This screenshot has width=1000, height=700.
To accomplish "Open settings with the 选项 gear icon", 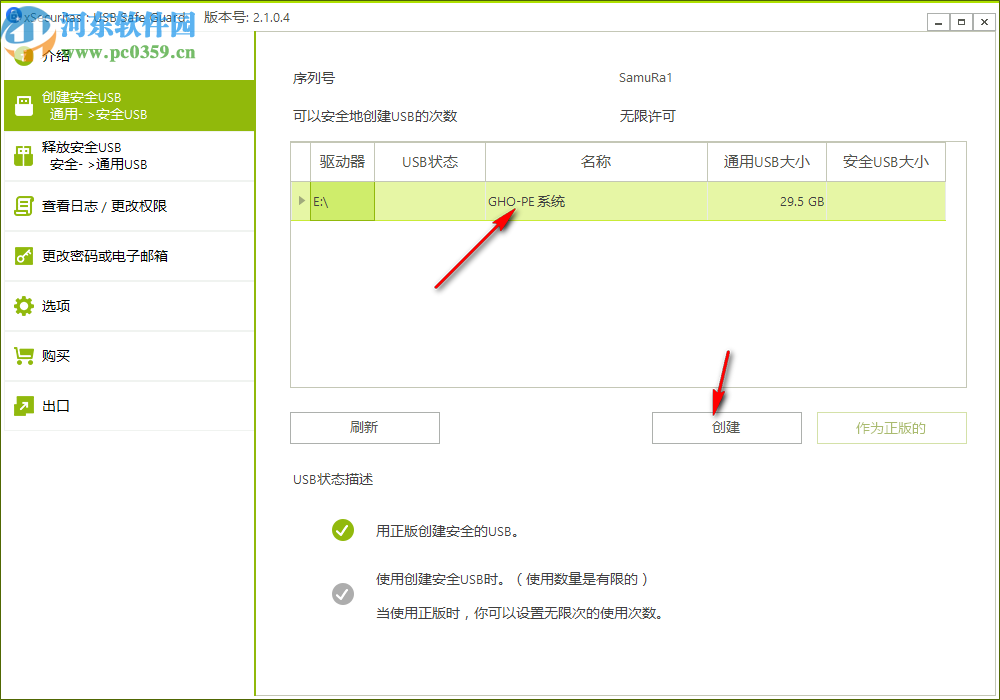I will tap(21, 306).
